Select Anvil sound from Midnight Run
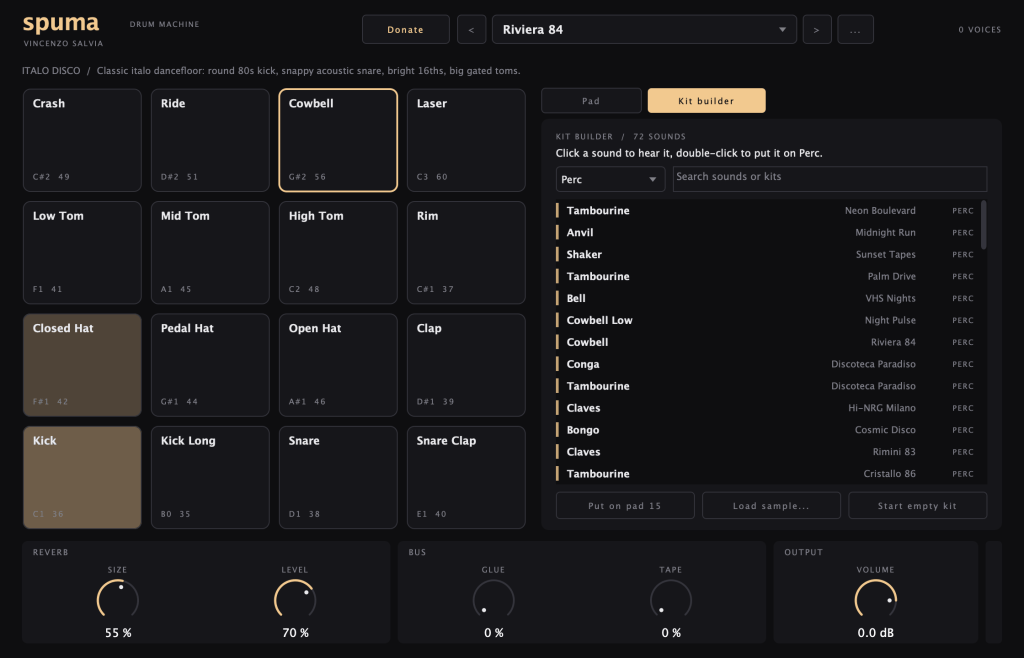The height and width of the screenshot is (658, 1024). pos(767,232)
